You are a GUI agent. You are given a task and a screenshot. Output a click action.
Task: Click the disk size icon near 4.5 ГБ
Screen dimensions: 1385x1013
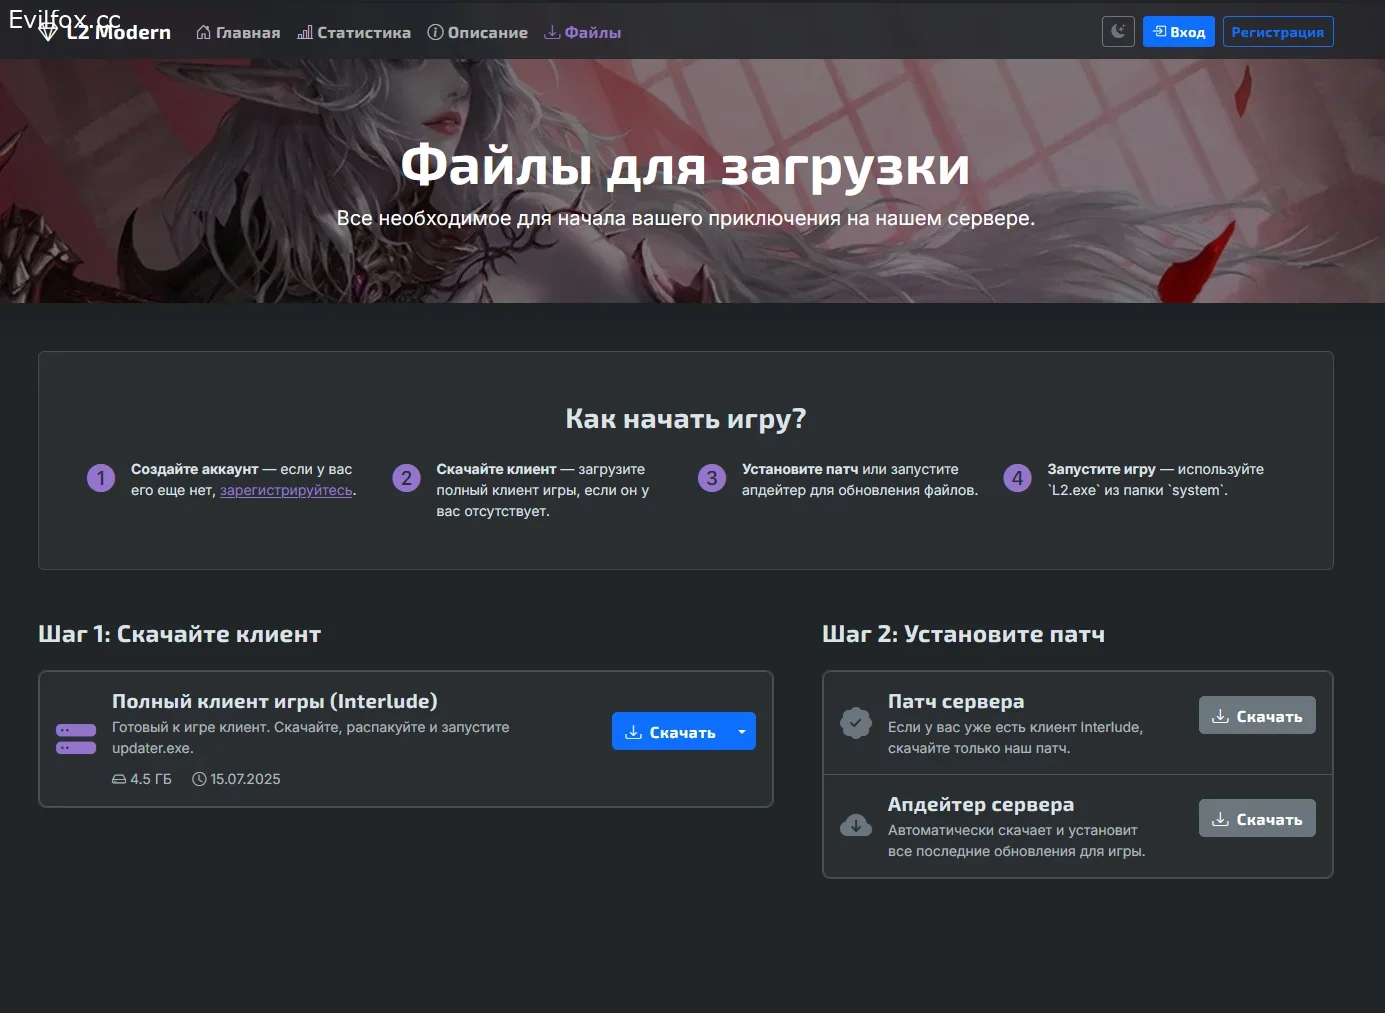(x=119, y=779)
